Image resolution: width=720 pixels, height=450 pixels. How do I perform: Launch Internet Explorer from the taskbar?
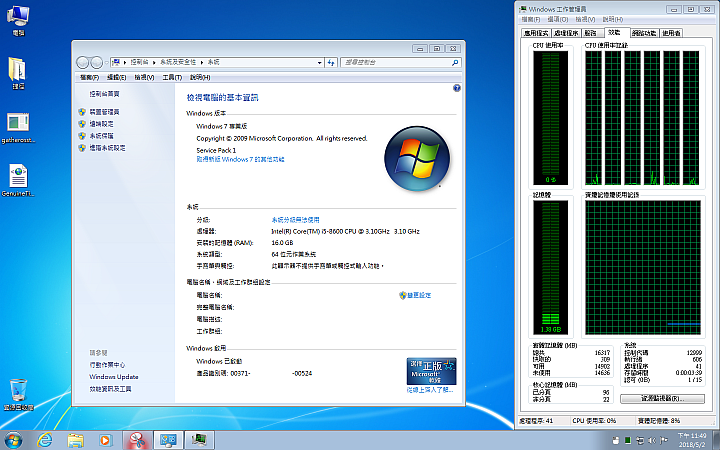pyautogui.click(x=45, y=440)
